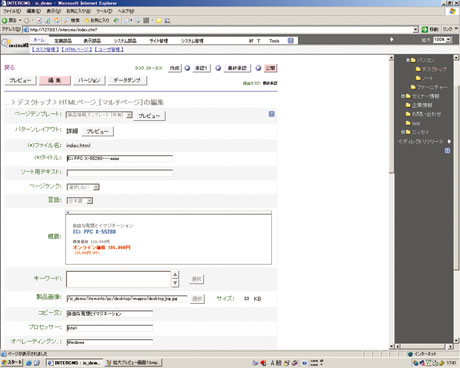Open the デスクトップ folder in directory tree
460x368 pixels.
coord(431,69)
